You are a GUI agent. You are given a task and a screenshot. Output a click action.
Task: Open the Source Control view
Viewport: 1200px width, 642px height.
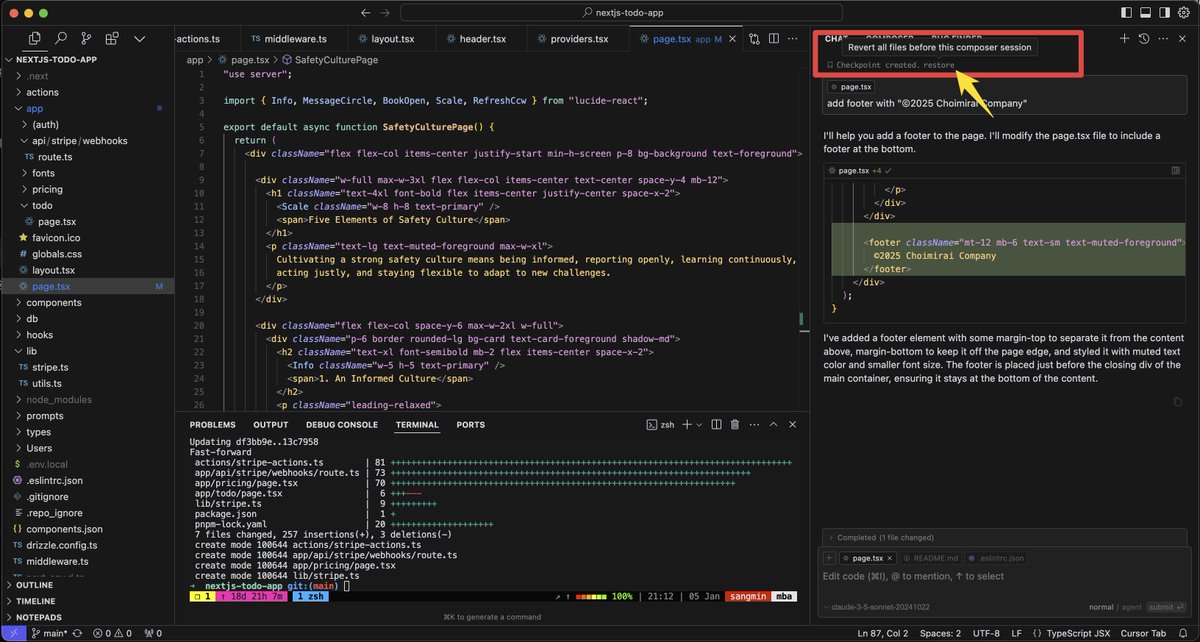87,38
